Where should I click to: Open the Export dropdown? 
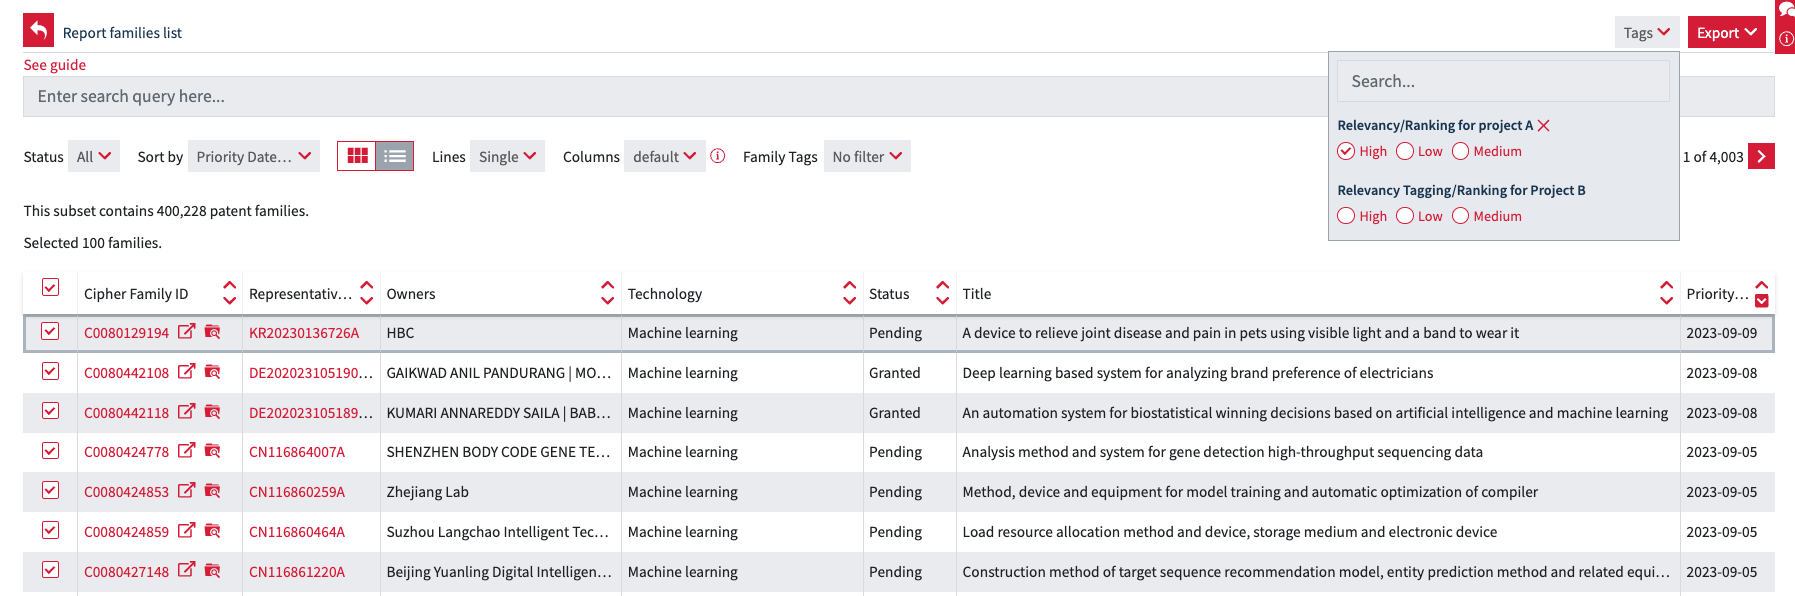[x=1727, y=32]
